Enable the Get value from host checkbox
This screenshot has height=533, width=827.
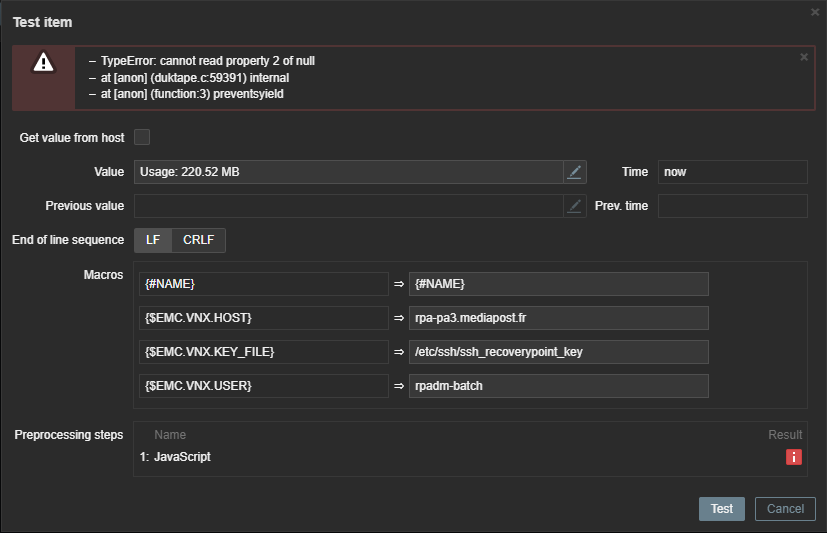pos(142,137)
